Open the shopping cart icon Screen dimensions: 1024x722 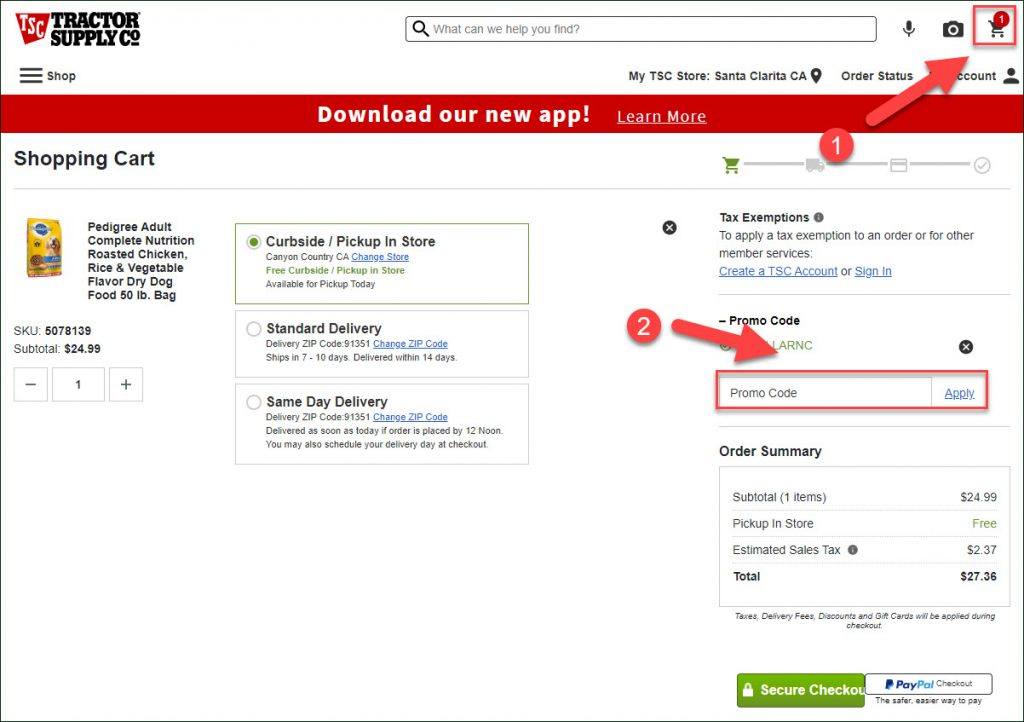[x=997, y=28]
